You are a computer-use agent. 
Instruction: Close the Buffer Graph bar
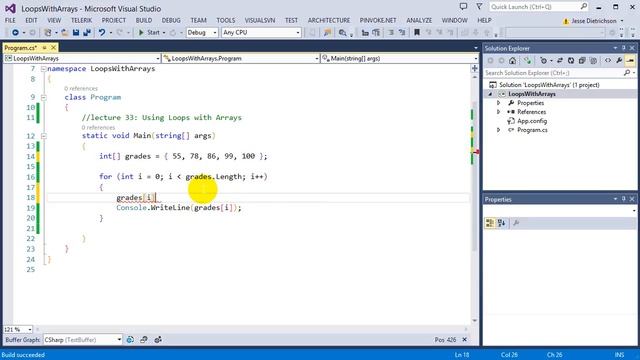coord(464,340)
